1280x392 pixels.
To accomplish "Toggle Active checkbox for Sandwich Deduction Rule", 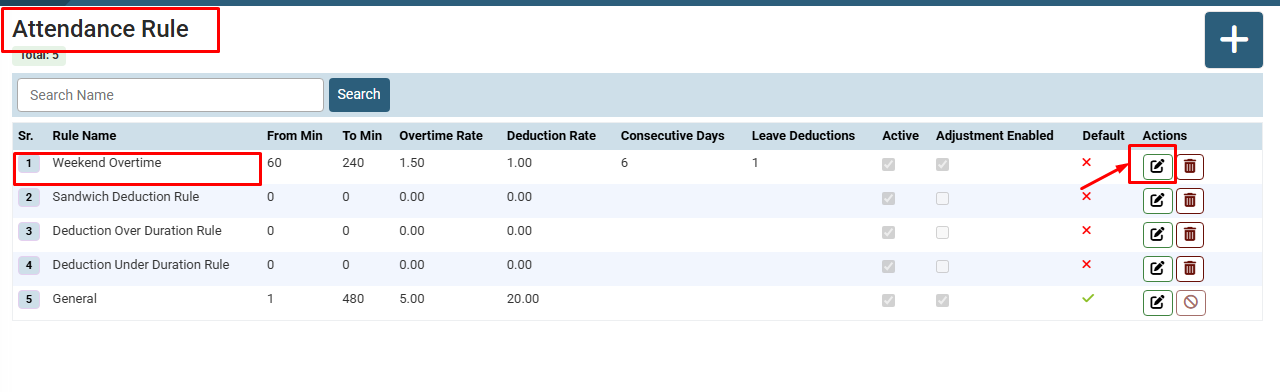I will [x=888, y=199].
